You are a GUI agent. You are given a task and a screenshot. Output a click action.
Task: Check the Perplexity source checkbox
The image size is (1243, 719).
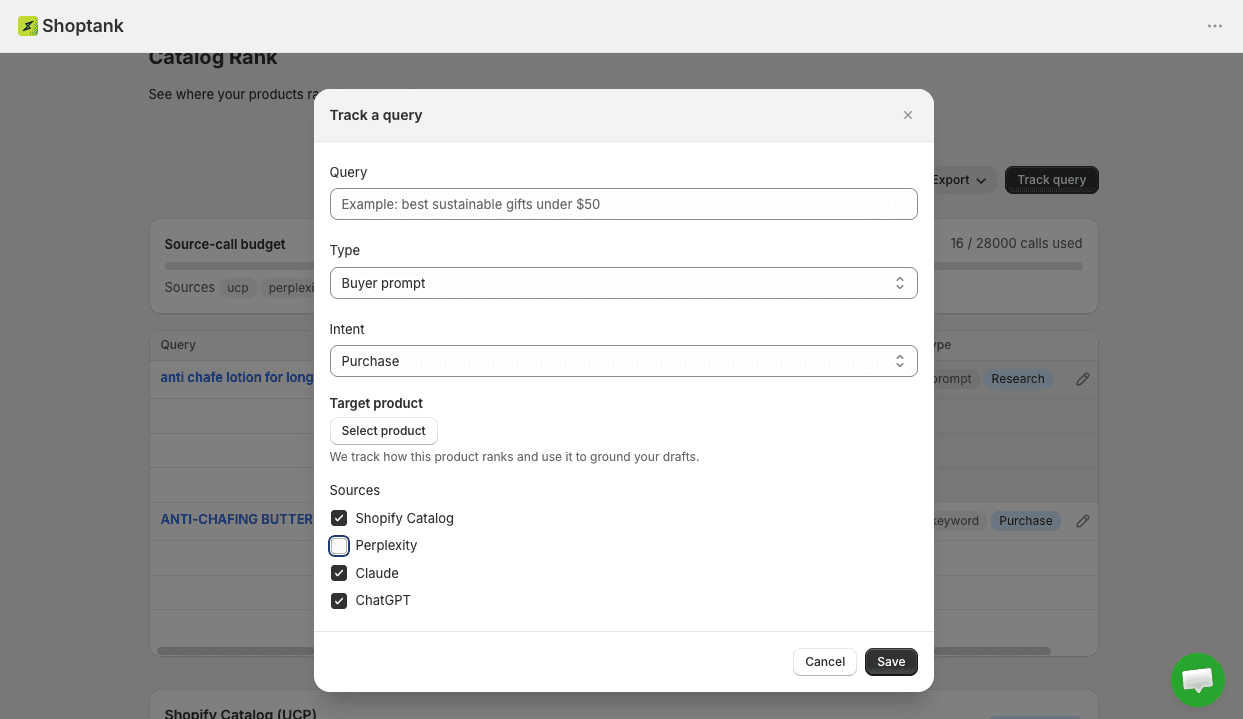click(x=339, y=546)
